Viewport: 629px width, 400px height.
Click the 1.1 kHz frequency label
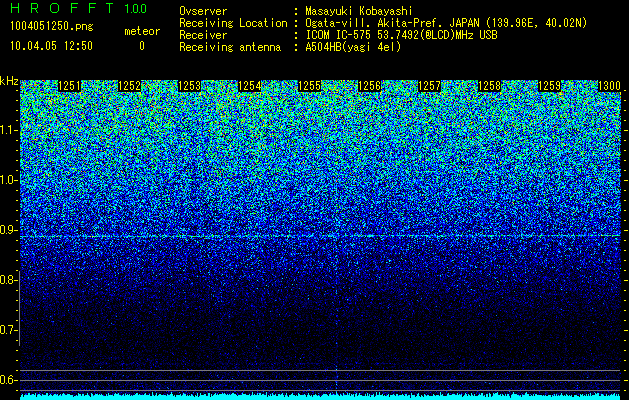point(7,130)
